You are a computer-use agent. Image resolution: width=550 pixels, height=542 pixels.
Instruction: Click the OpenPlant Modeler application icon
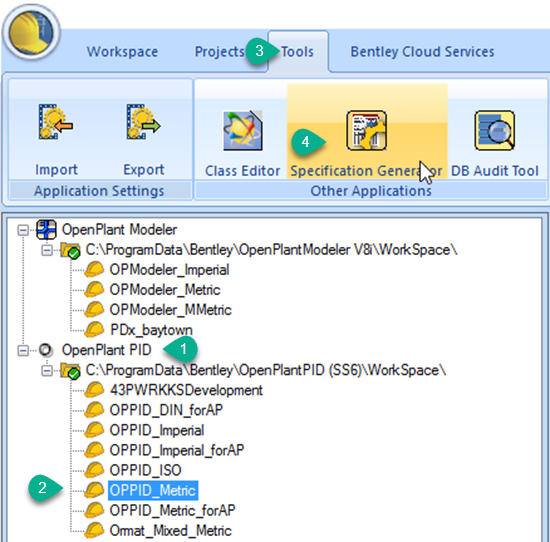click(46, 230)
